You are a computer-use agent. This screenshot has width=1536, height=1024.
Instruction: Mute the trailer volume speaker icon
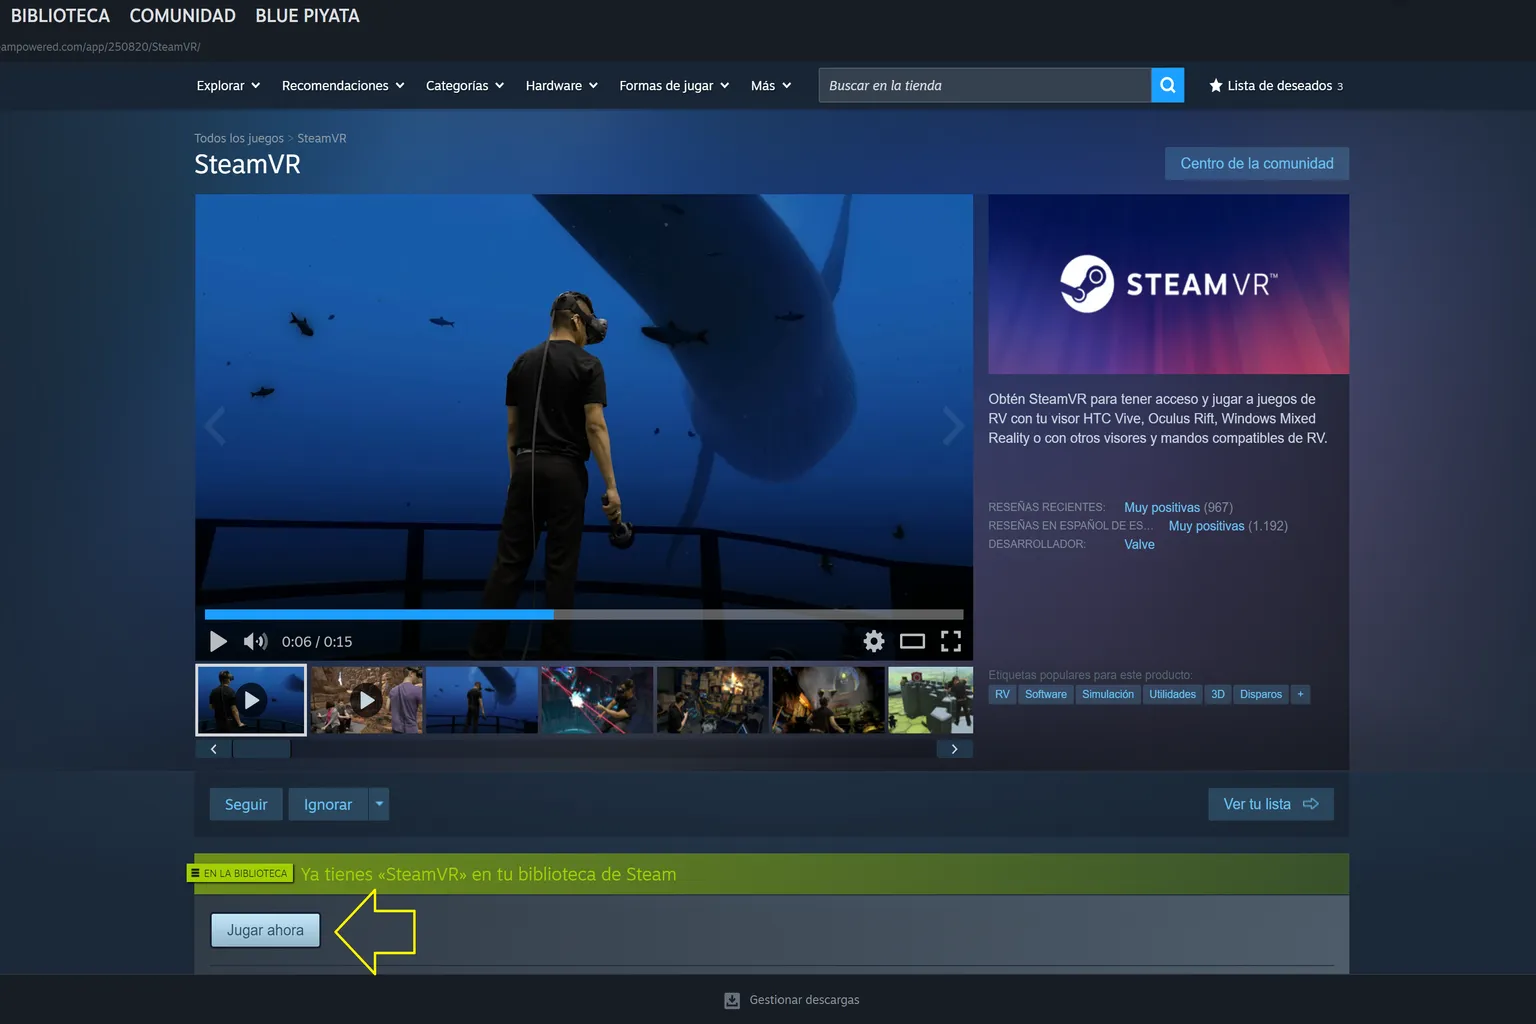tap(255, 641)
